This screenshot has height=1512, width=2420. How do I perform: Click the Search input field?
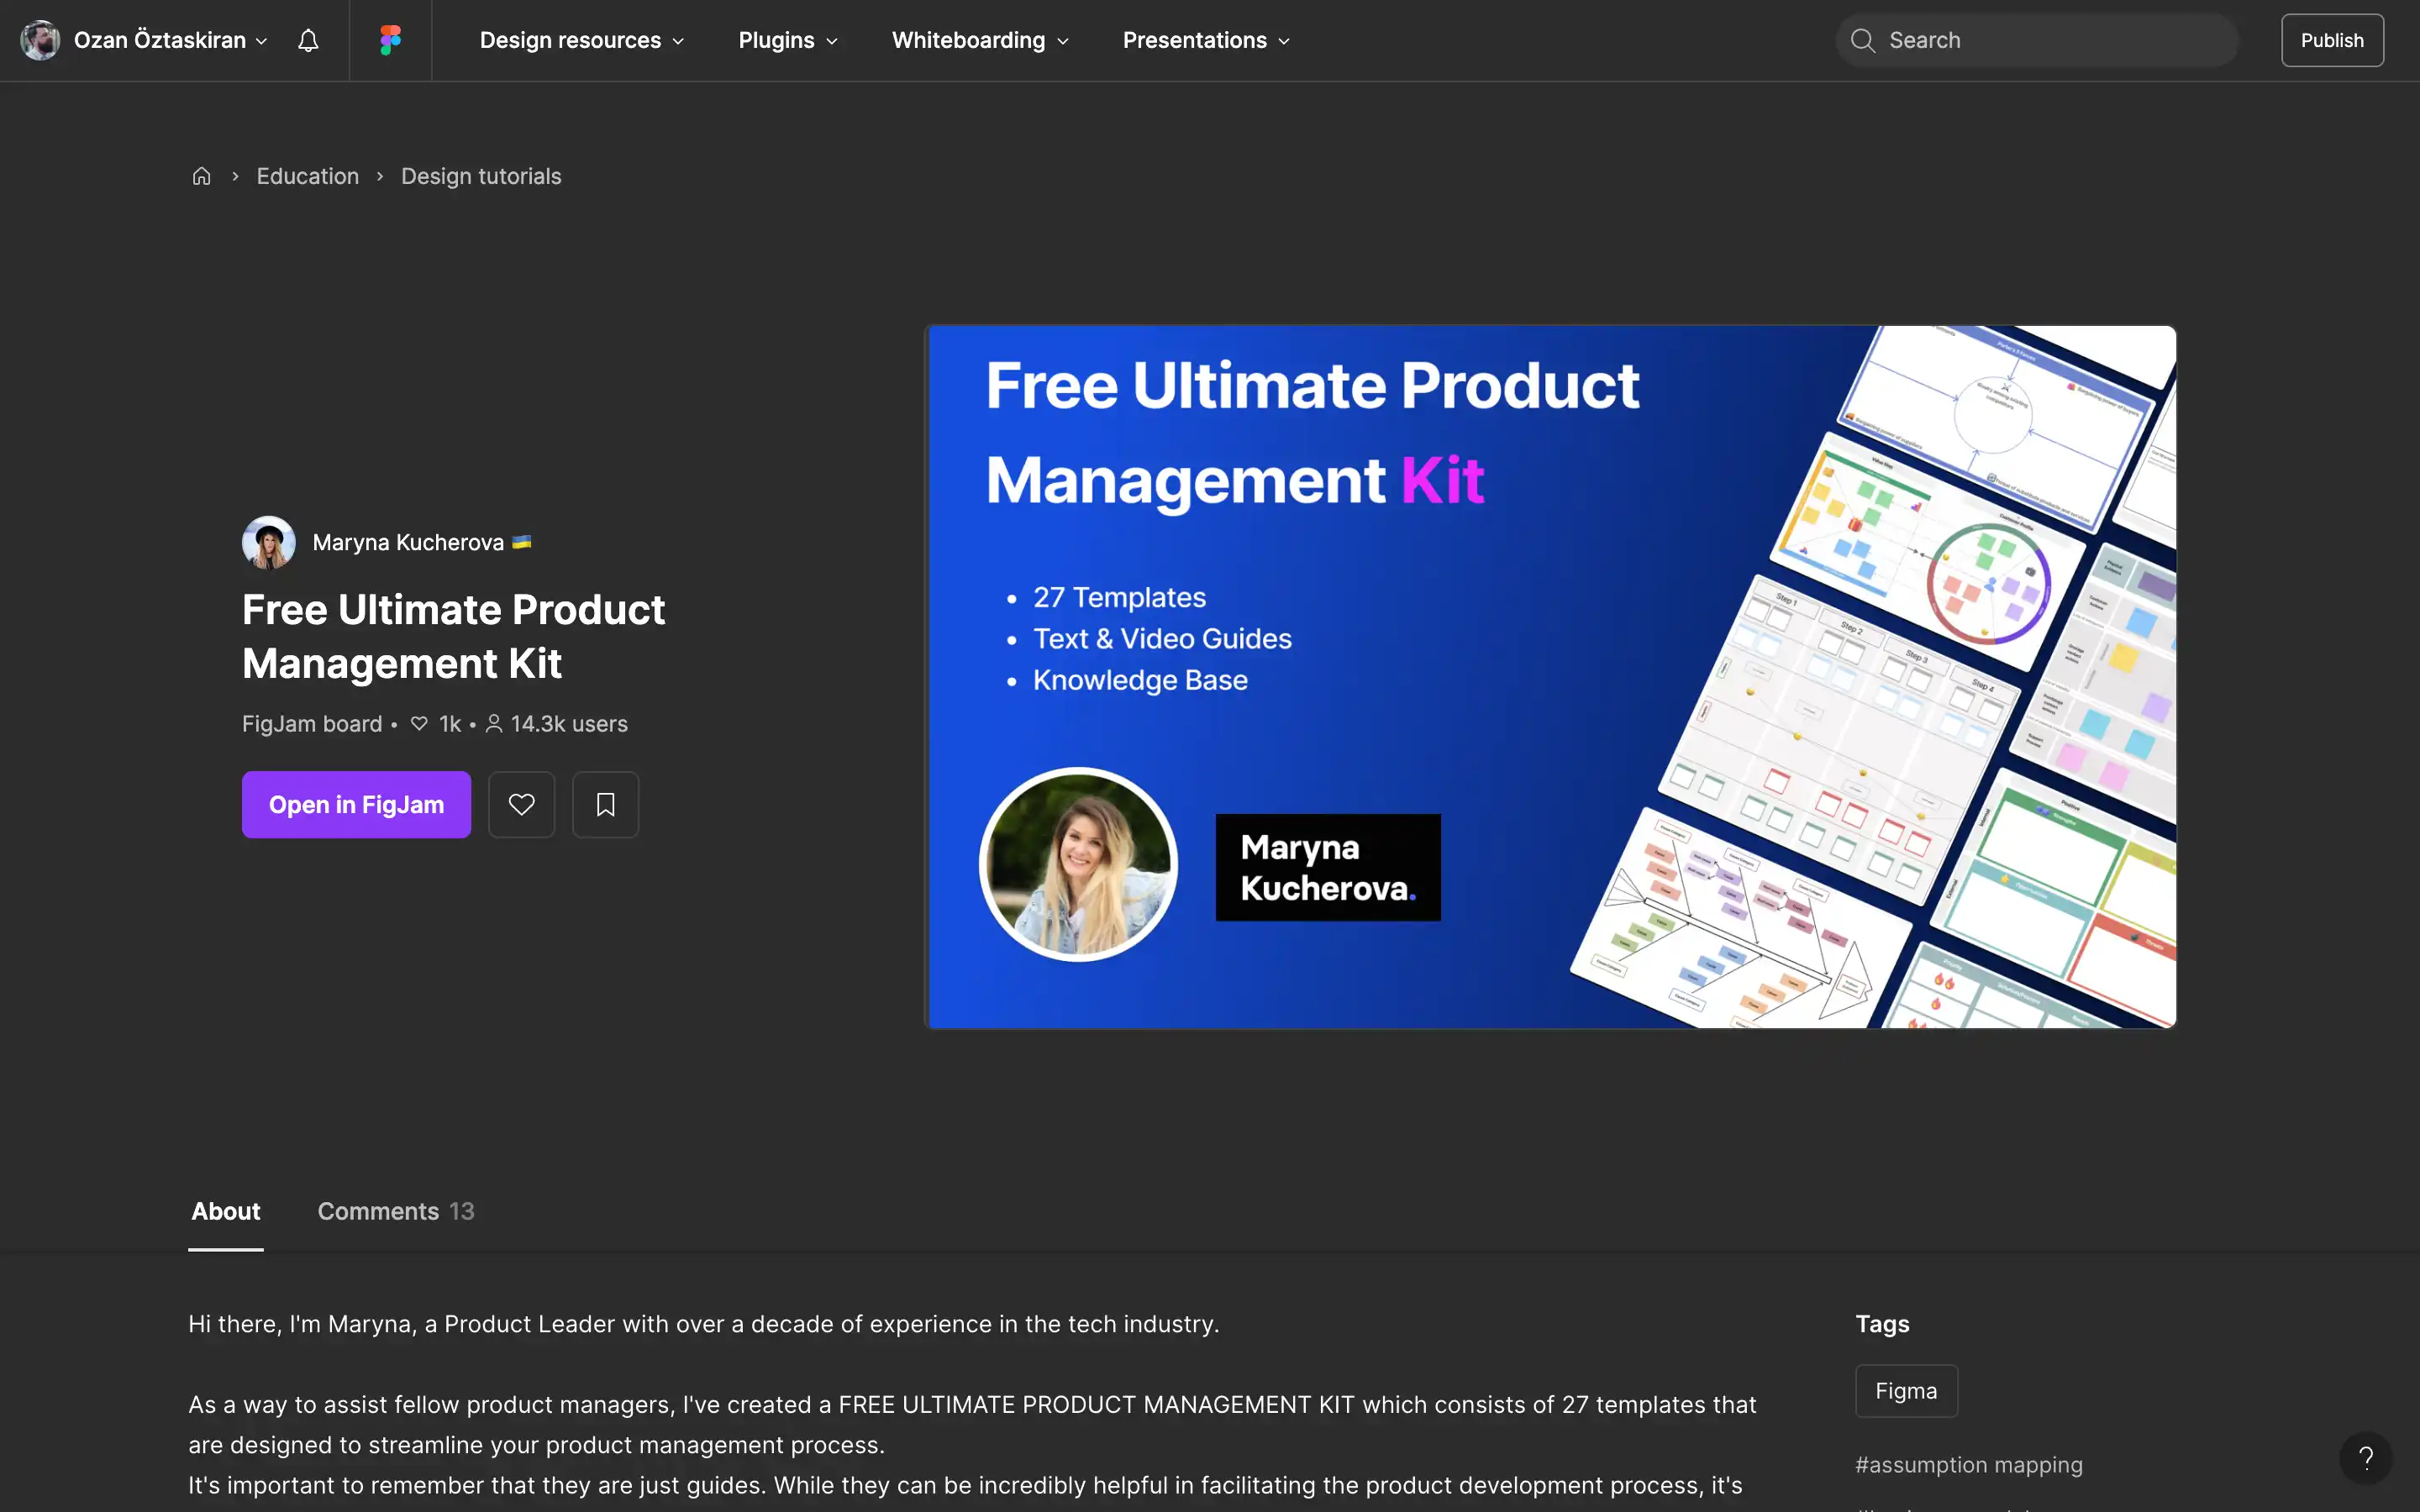point(2037,40)
